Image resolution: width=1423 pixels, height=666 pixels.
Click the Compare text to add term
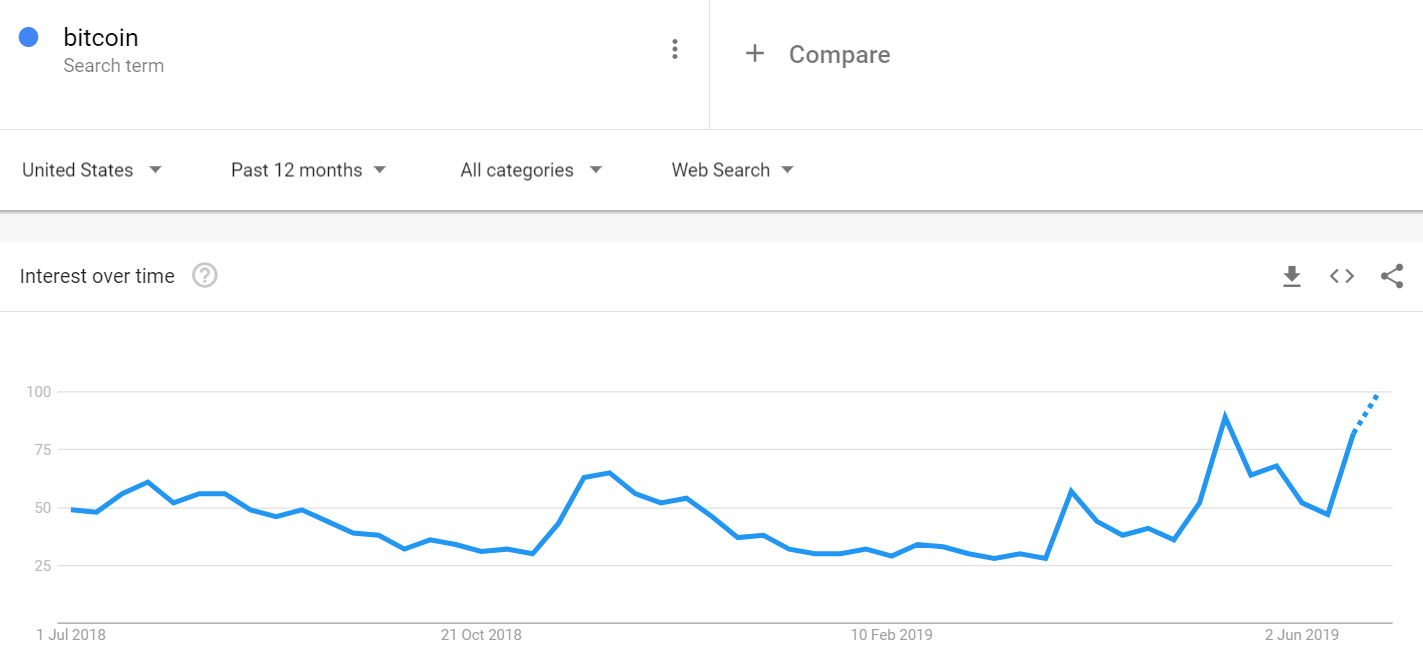coord(839,54)
